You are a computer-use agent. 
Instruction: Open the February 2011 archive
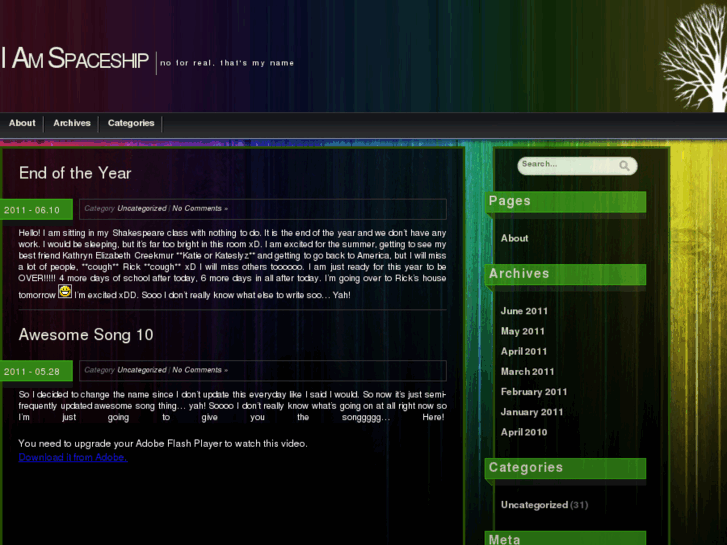534,391
